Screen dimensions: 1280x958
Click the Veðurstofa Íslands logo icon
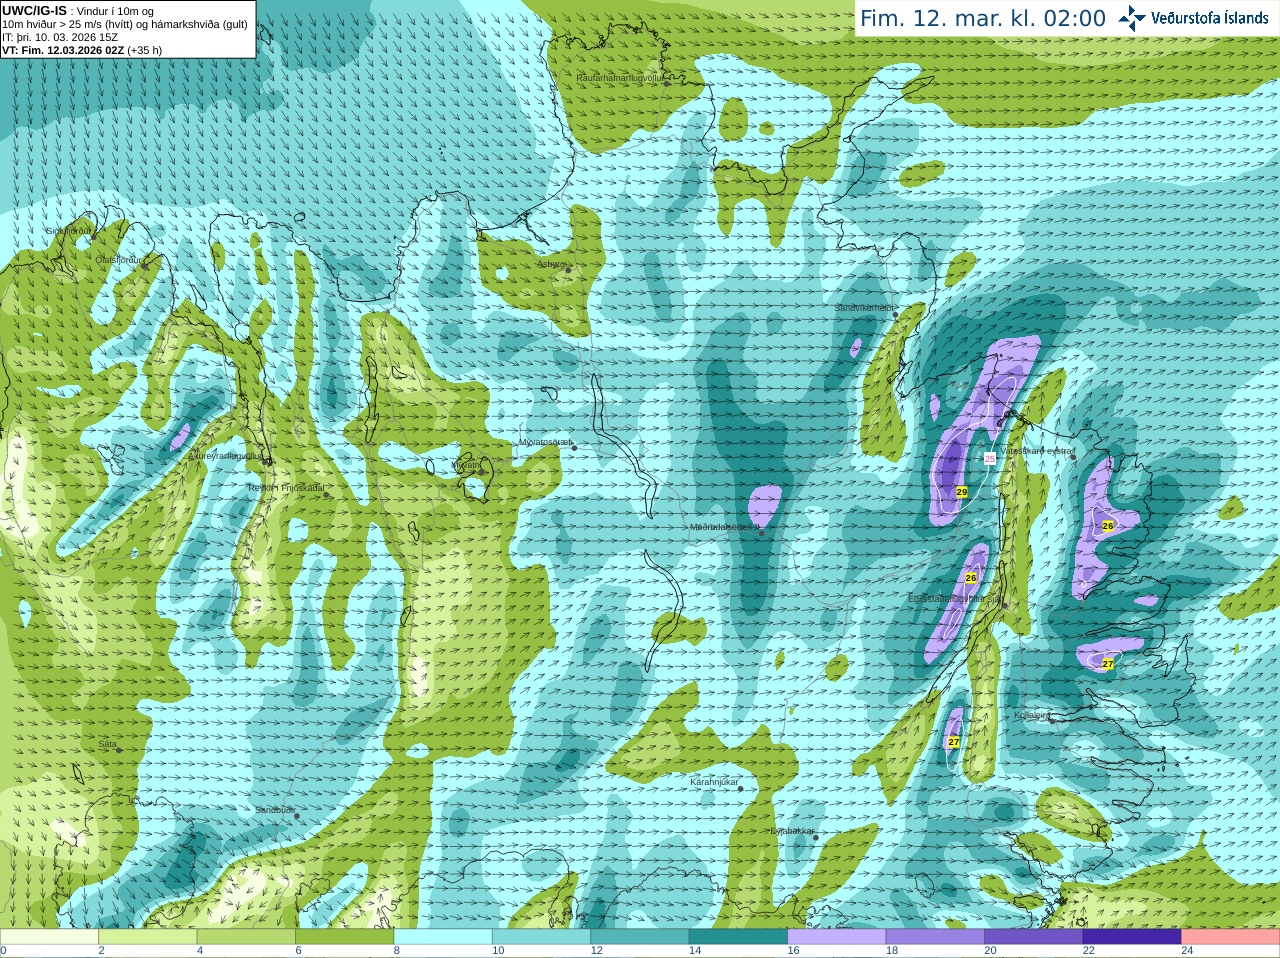1132,17
